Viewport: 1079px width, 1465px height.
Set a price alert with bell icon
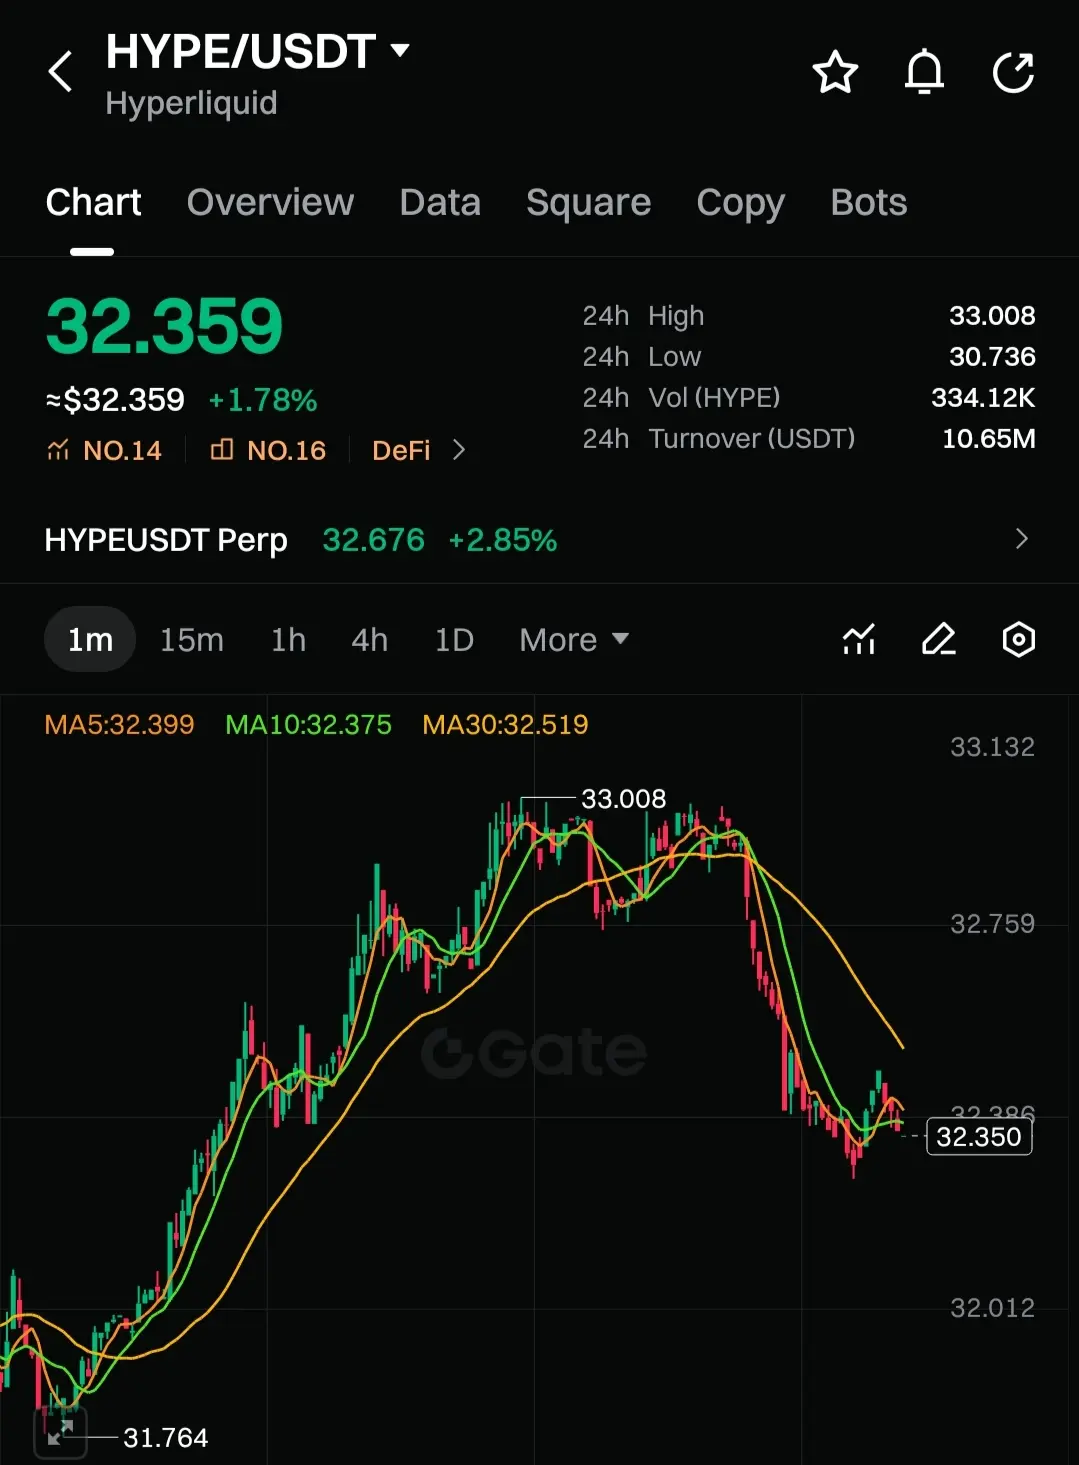click(924, 72)
